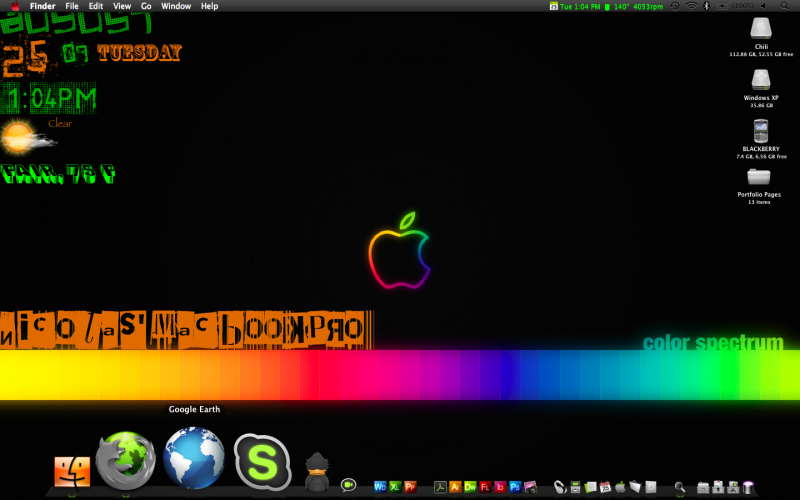Open the Window menu
The image size is (800, 500).
(x=176, y=6)
